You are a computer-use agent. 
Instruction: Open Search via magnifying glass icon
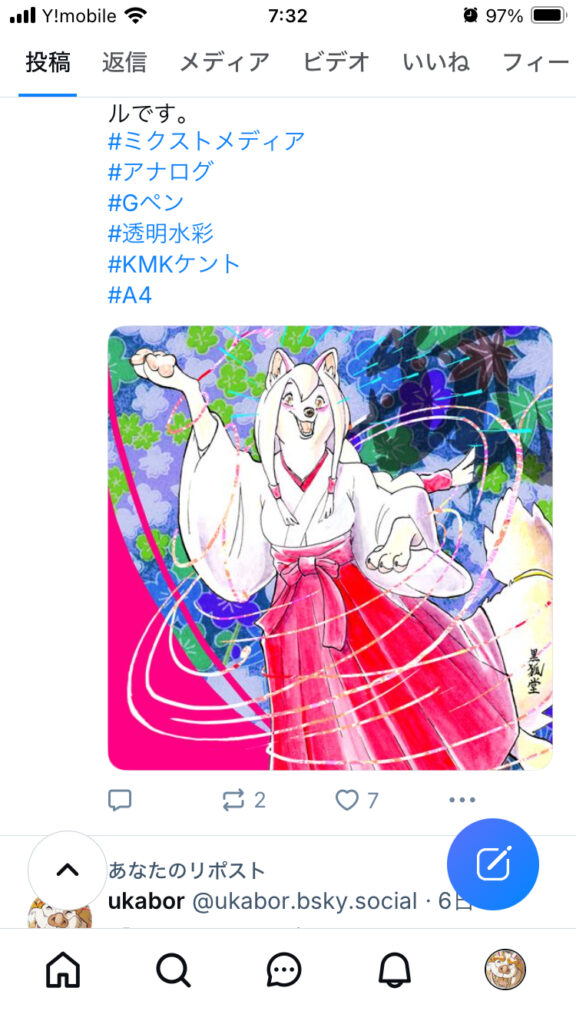tap(174, 969)
